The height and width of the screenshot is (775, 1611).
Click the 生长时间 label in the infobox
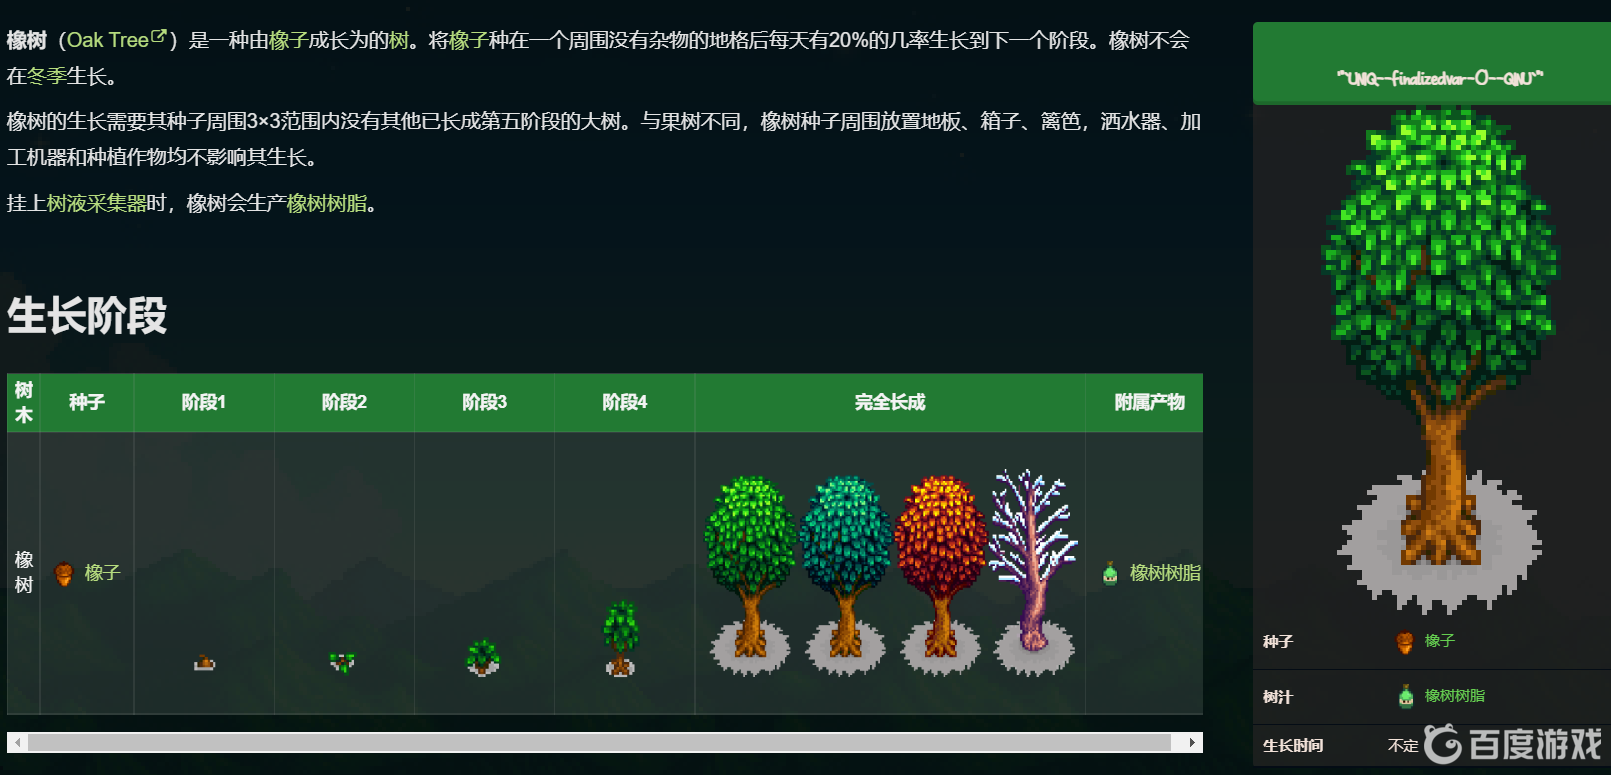click(x=1293, y=746)
